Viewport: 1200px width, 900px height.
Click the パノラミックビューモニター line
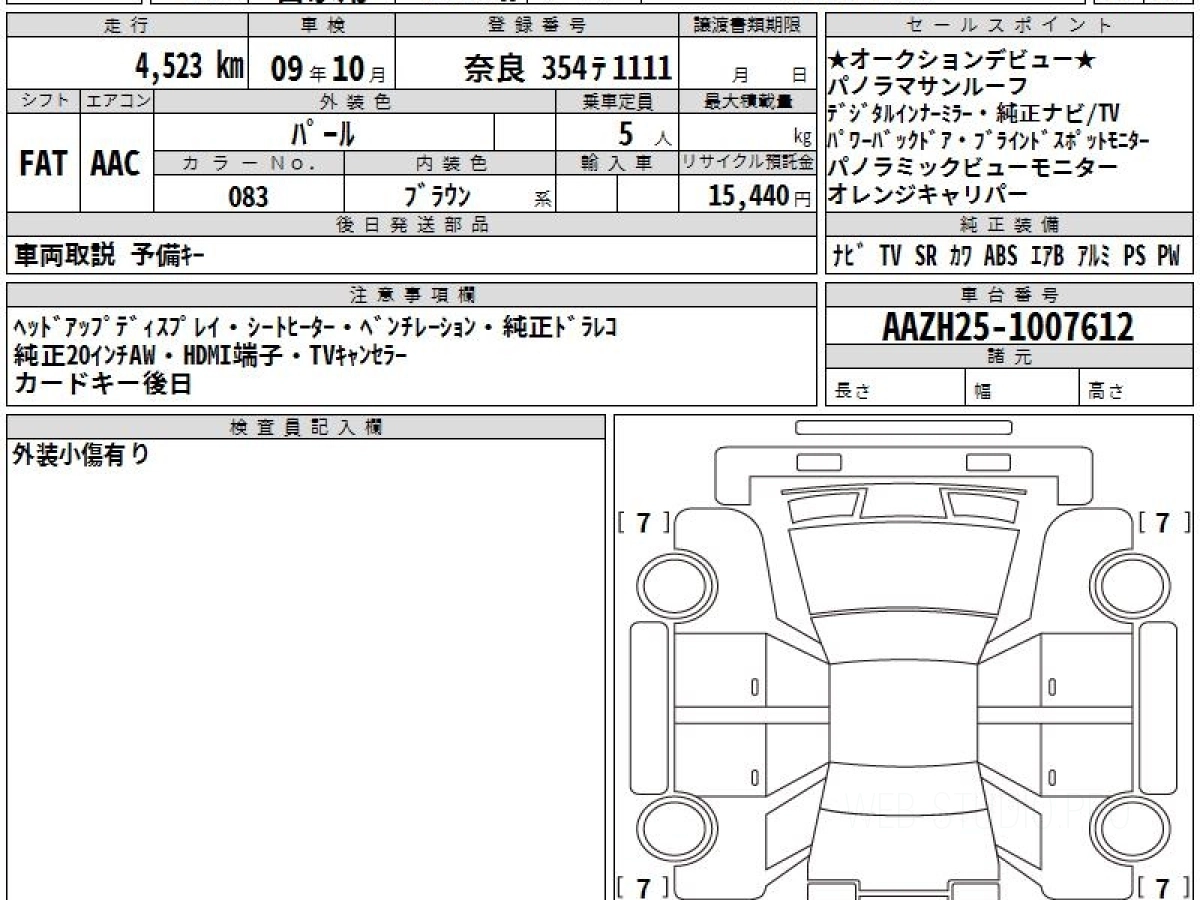coord(974,167)
